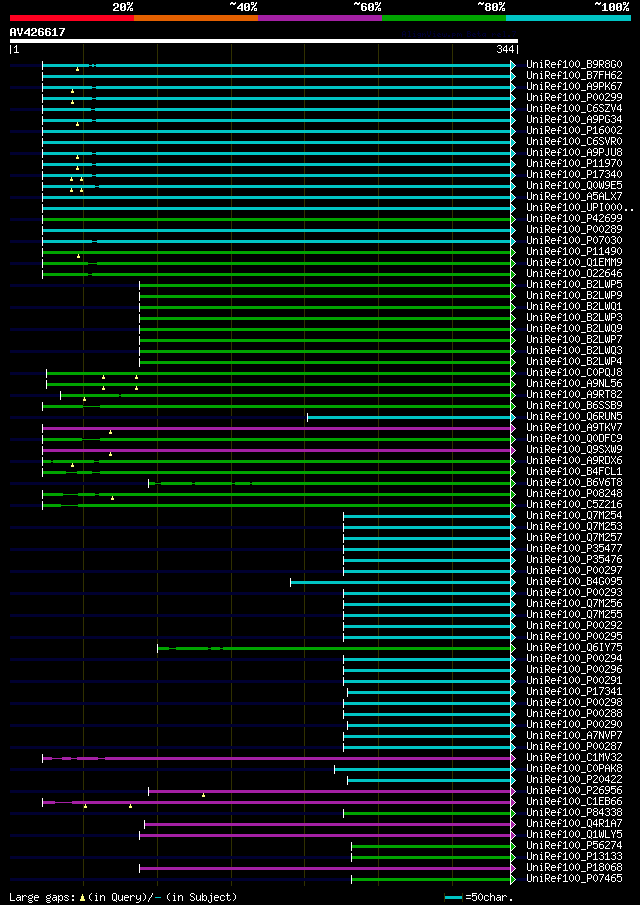The image size is (640, 905).
Task: Click the green ~80% identity legend segment
Action: point(444,18)
